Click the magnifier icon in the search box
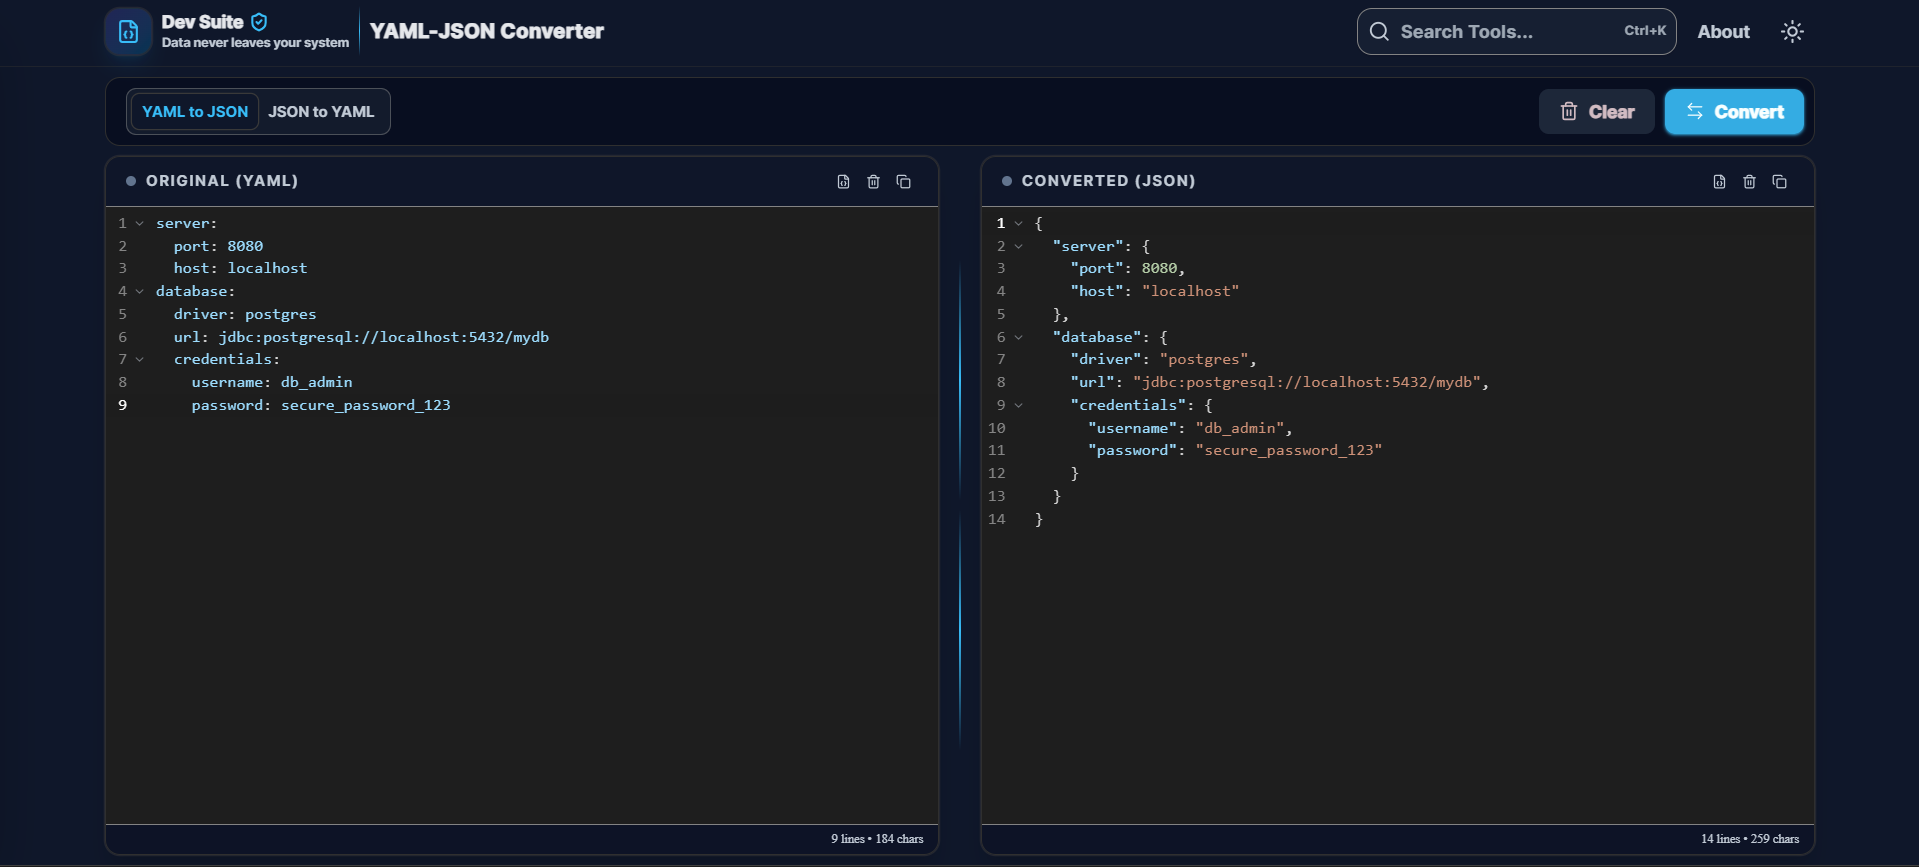Viewport: 1919px width, 867px height. [1379, 32]
